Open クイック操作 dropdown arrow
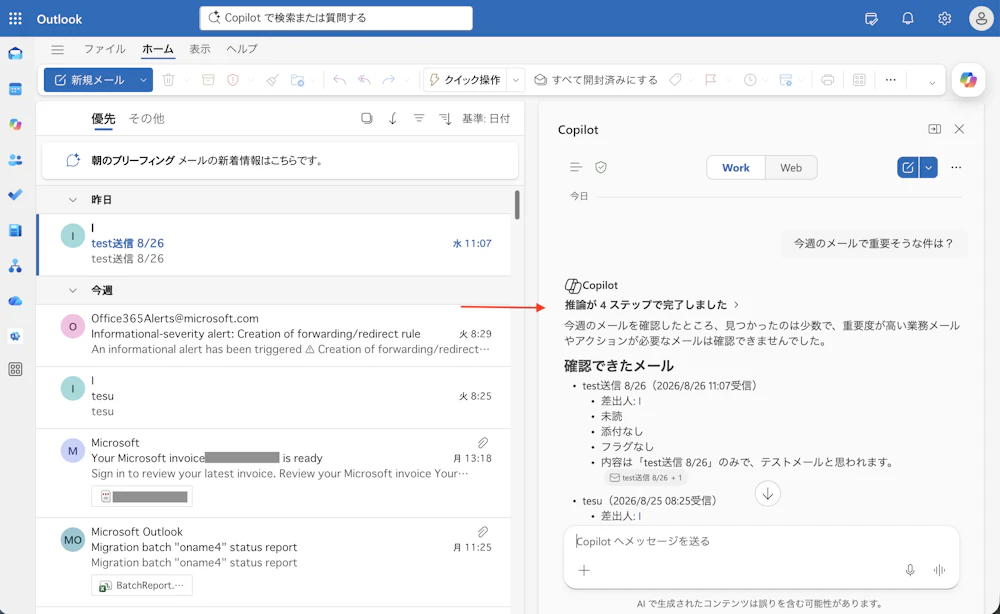 pos(516,80)
